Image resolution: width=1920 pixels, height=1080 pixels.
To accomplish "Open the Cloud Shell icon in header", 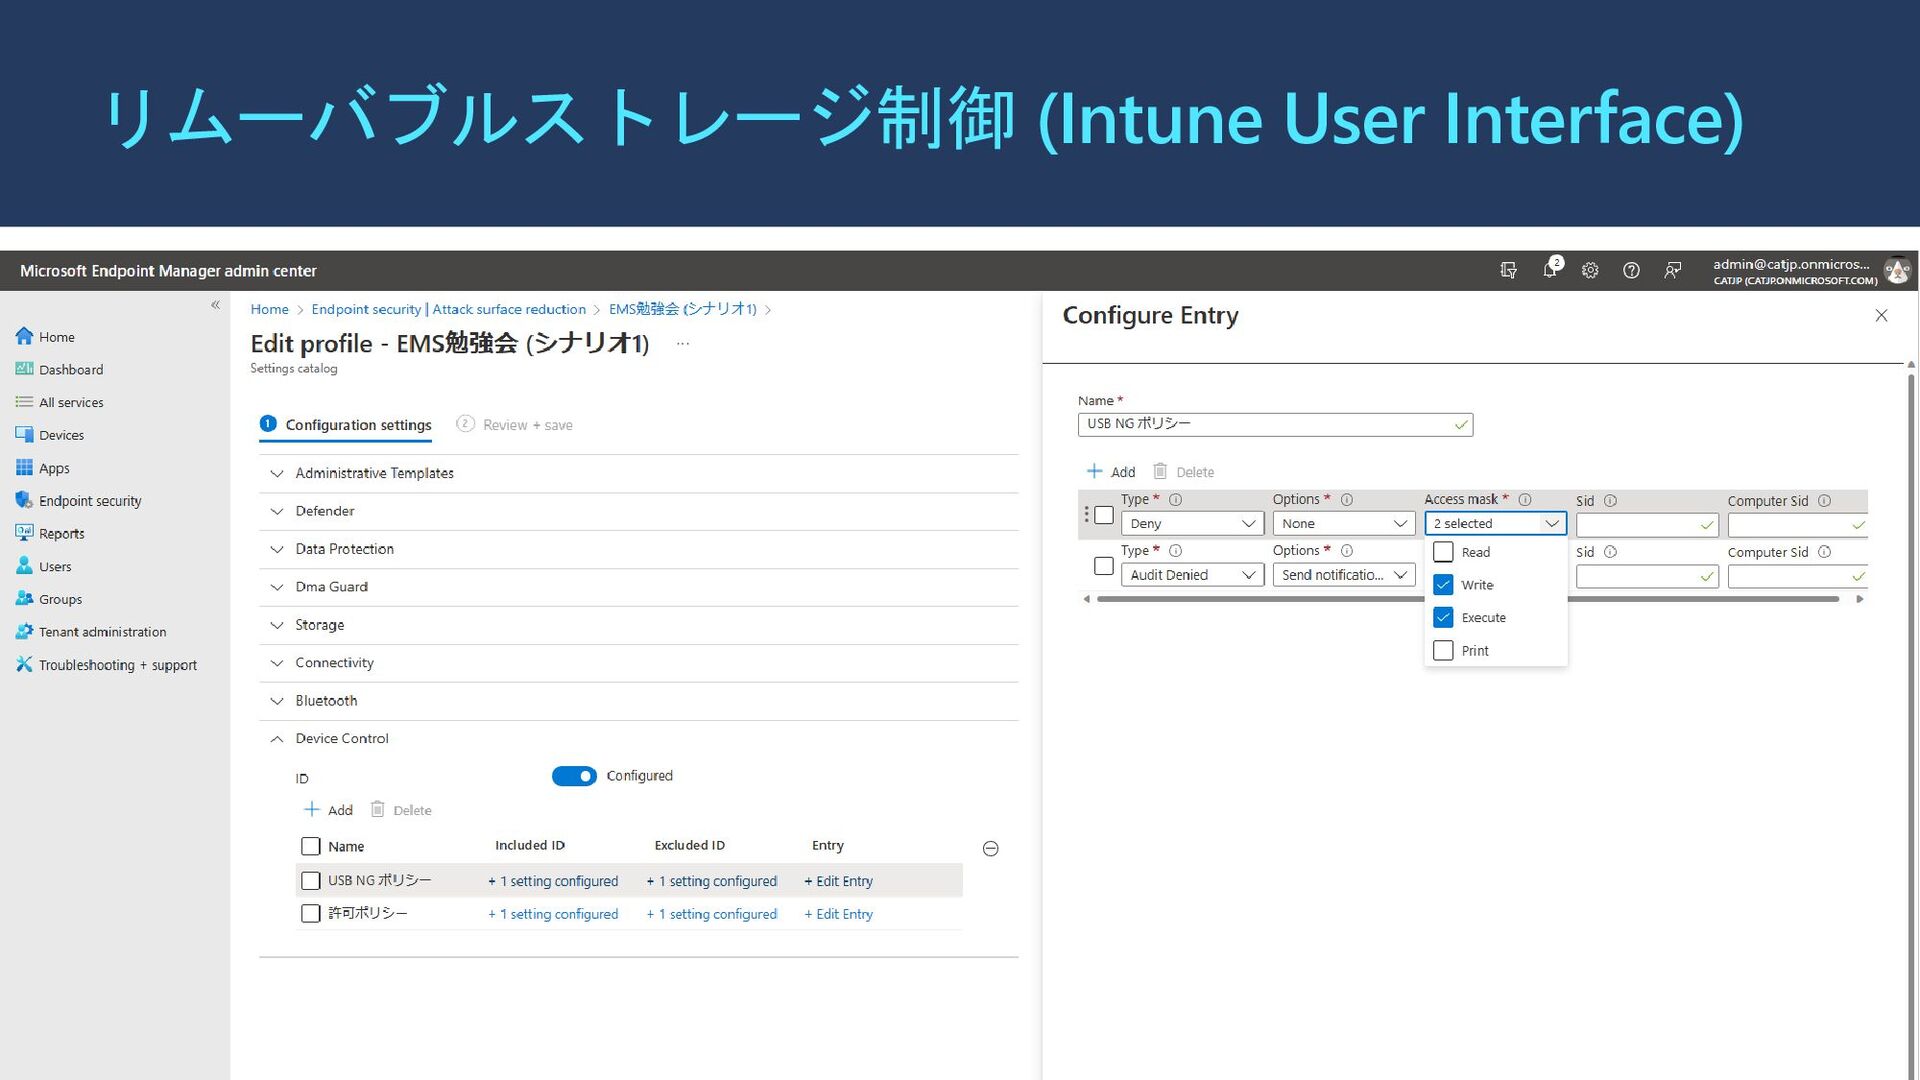I will [x=1509, y=270].
